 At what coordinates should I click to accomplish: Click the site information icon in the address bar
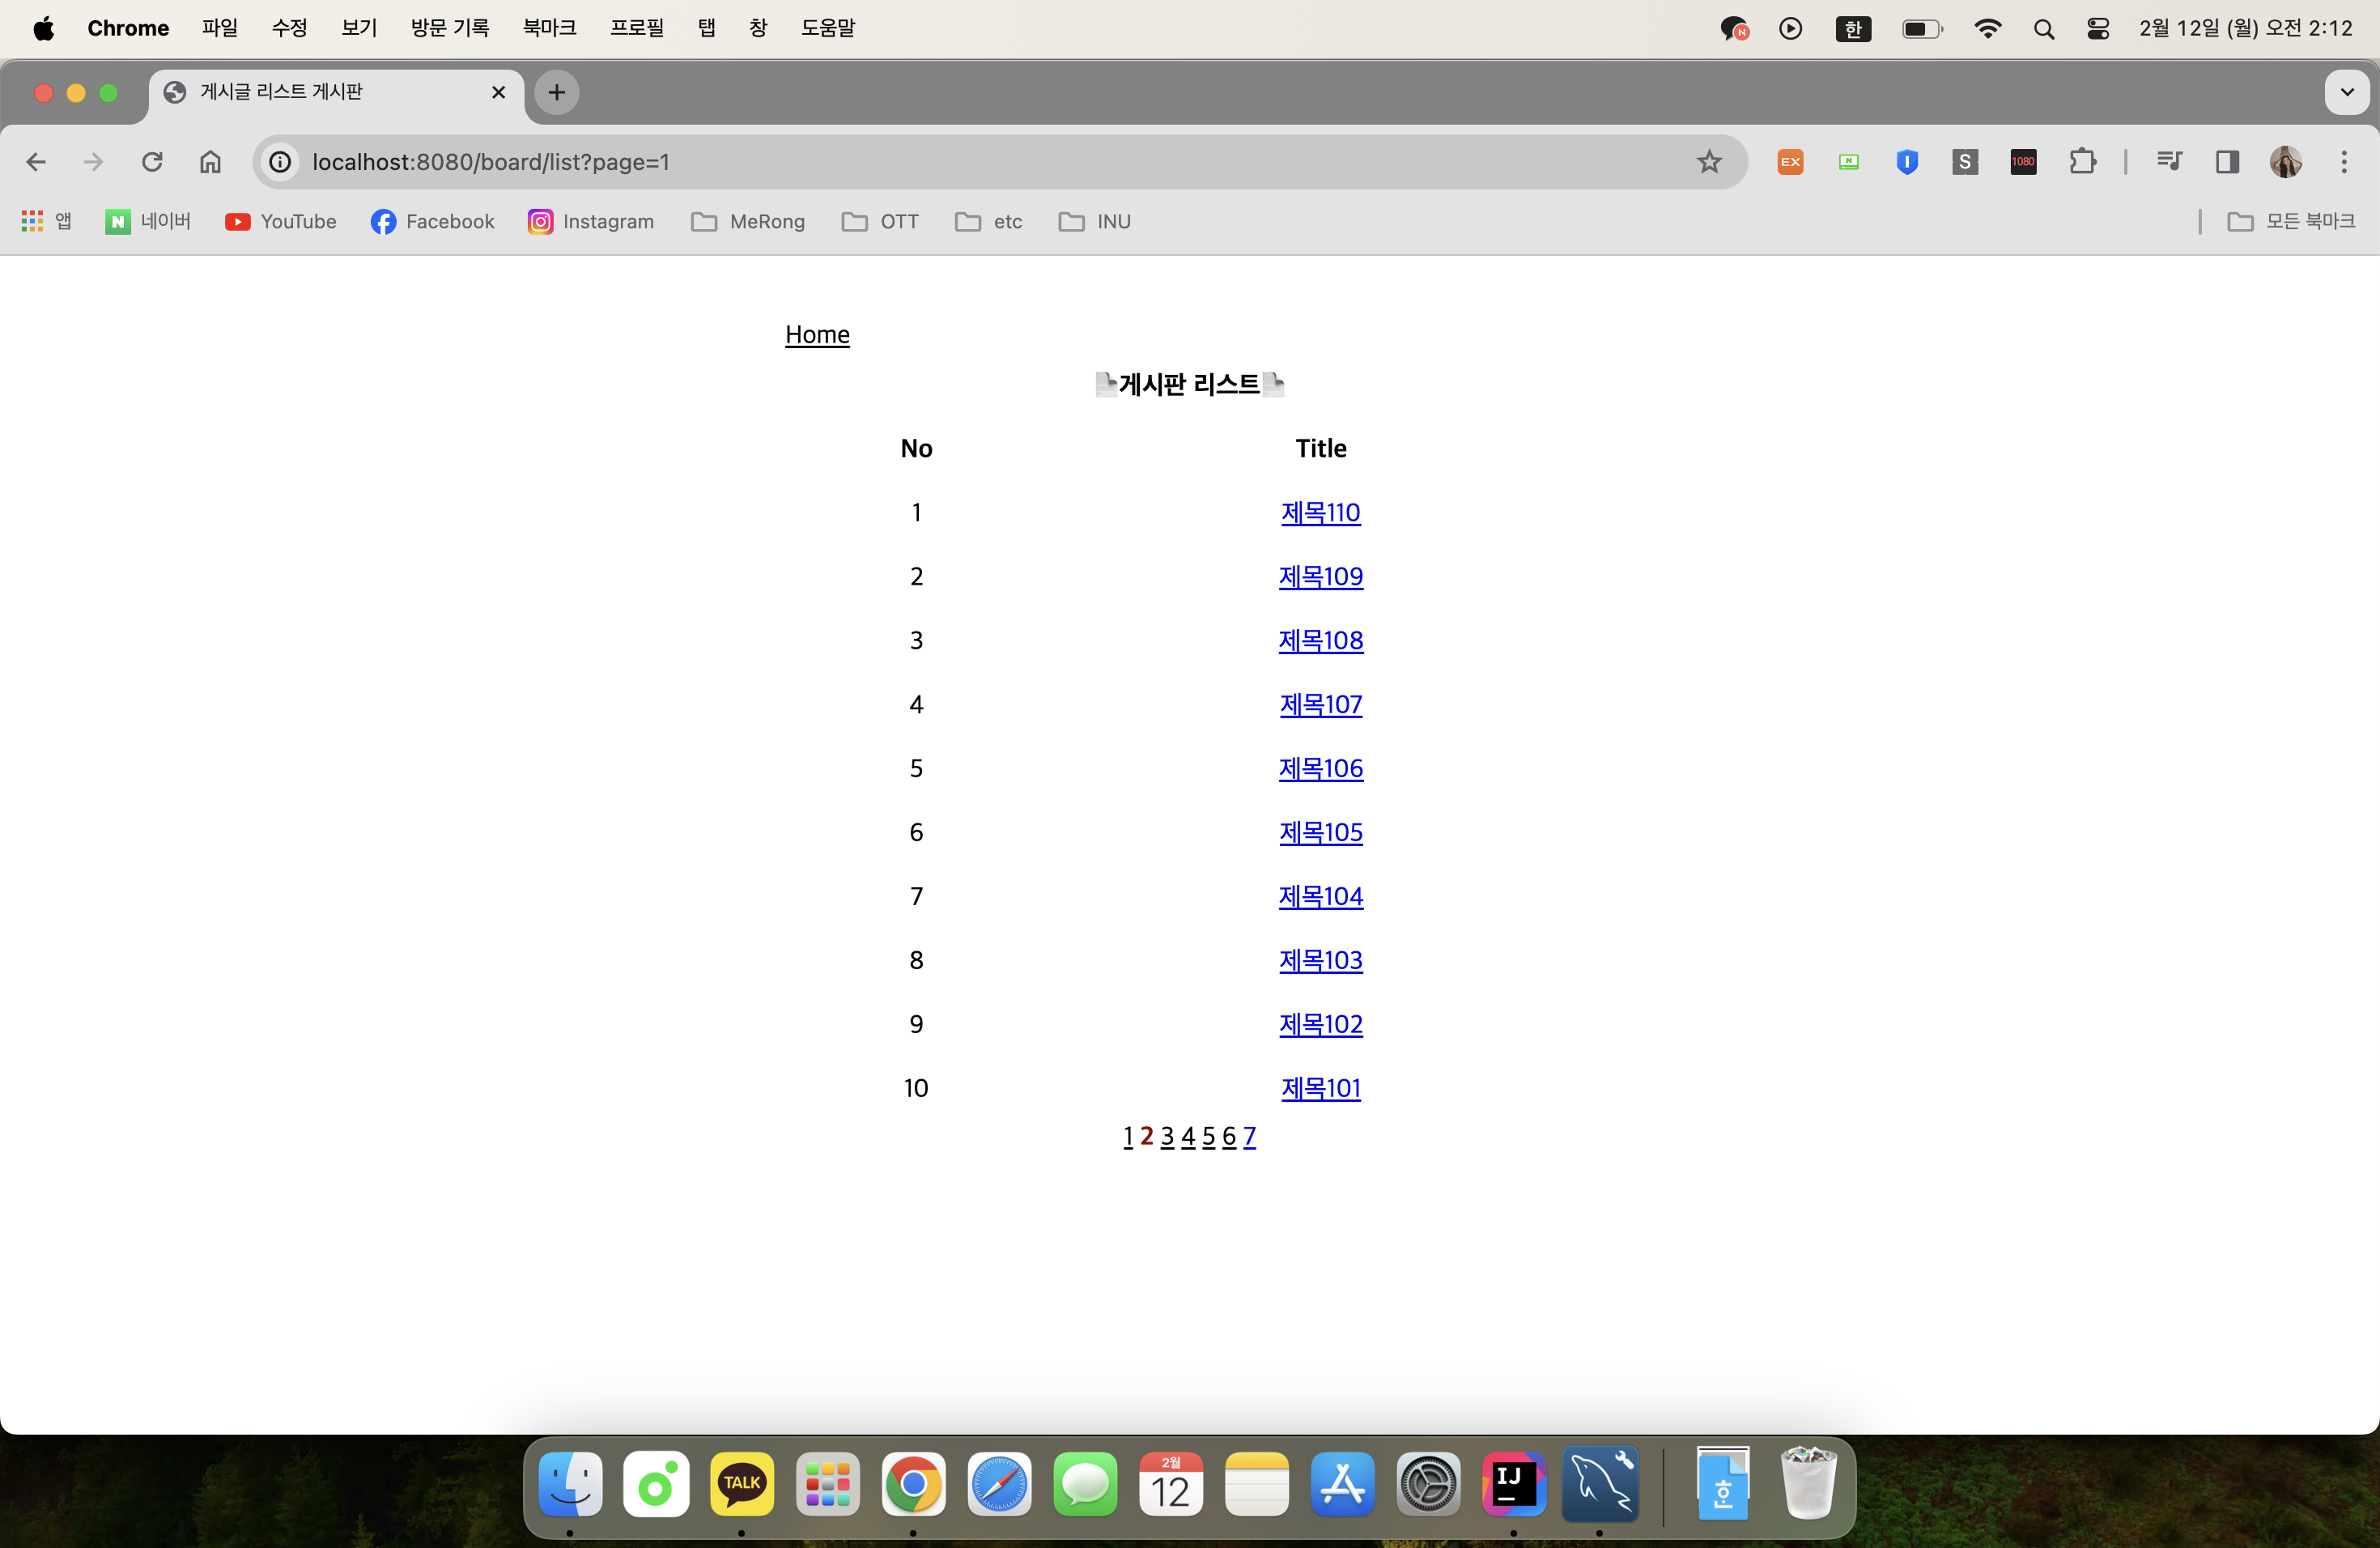click(x=281, y=162)
